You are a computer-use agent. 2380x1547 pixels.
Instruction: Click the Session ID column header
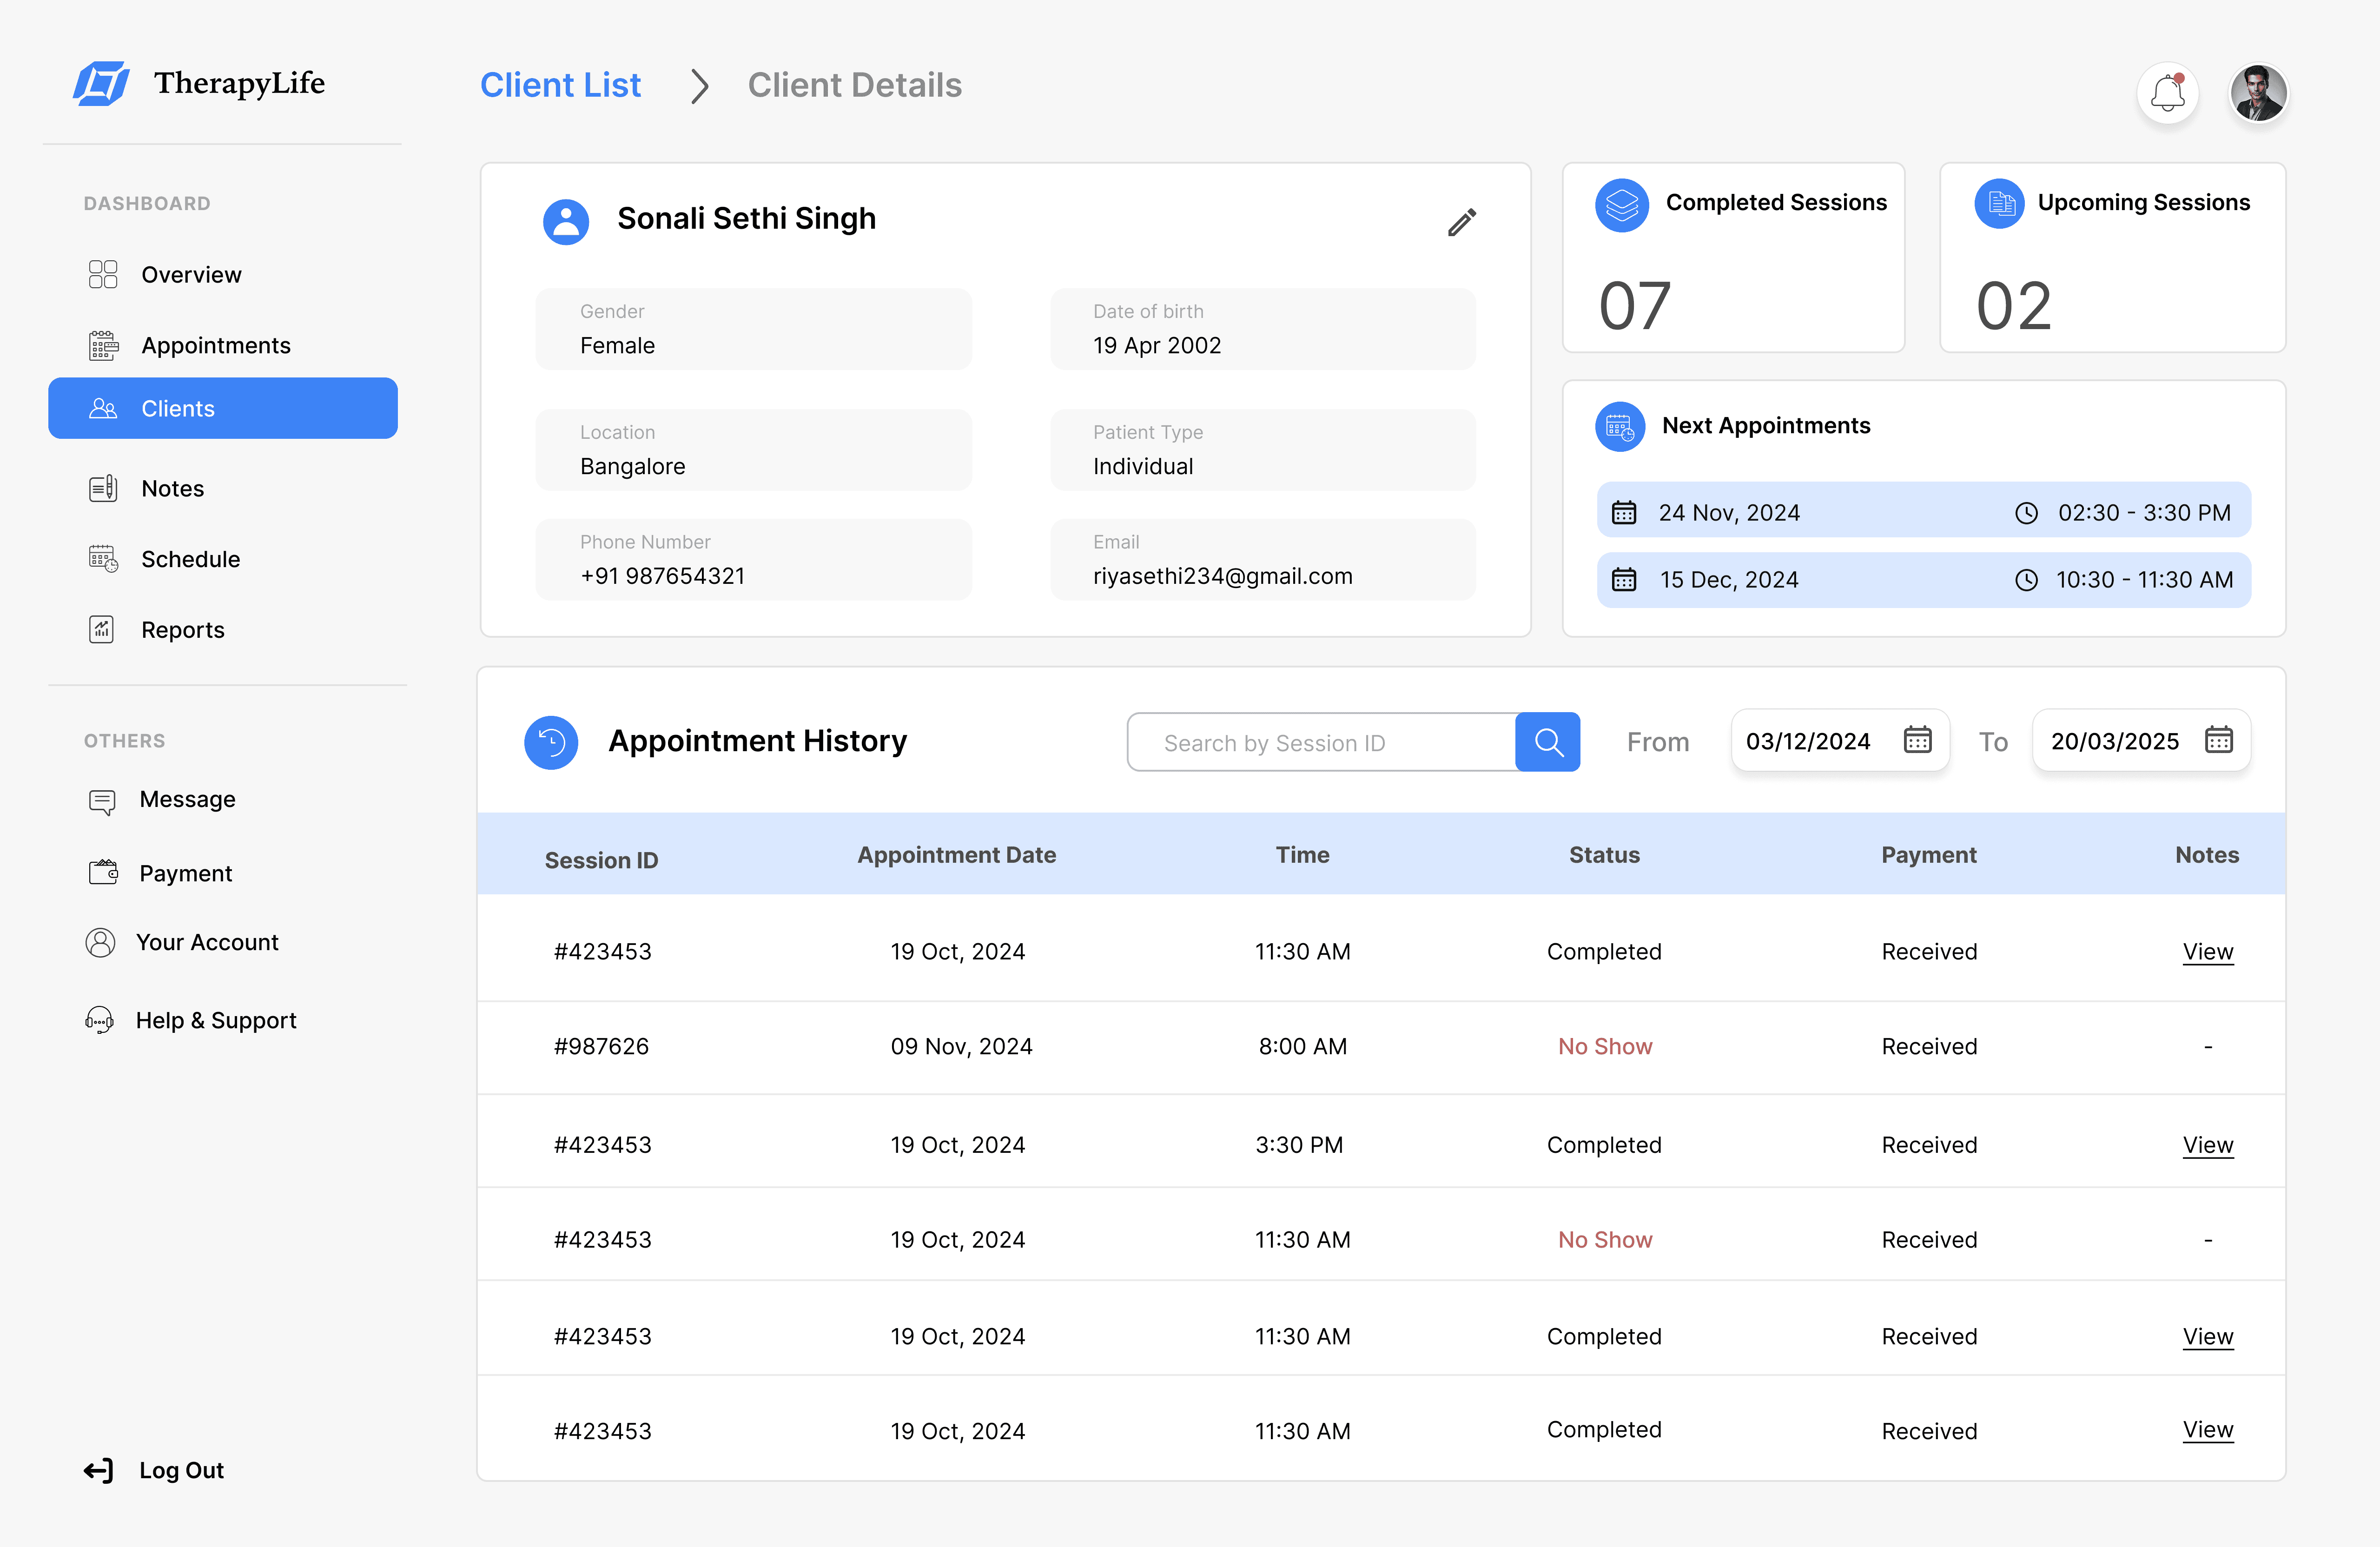(x=601, y=860)
